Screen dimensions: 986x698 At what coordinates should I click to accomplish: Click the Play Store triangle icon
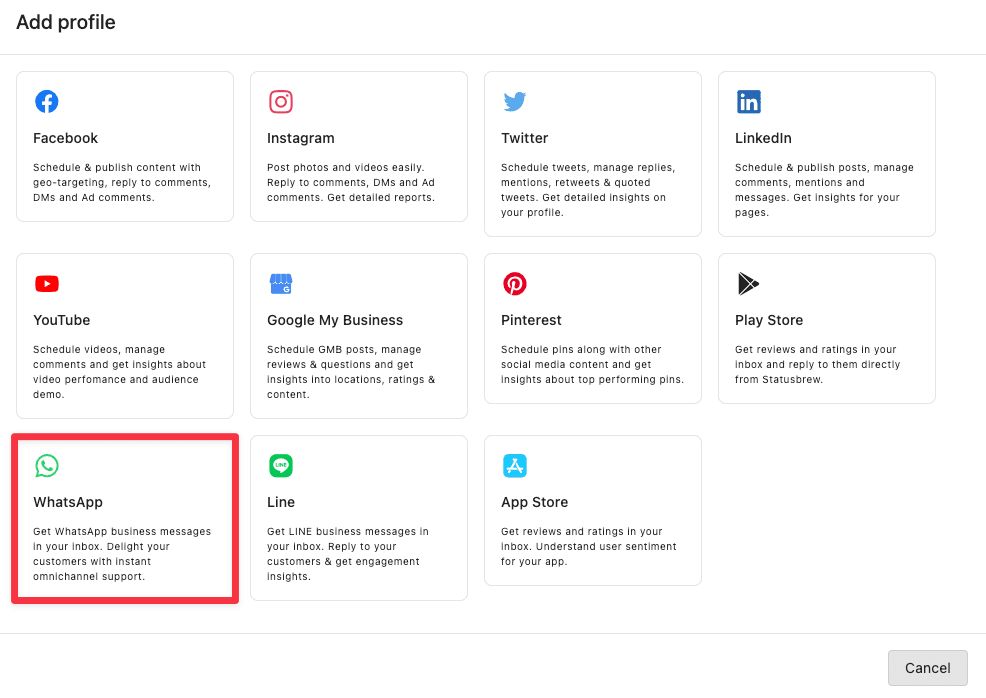pyautogui.click(x=748, y=283)
